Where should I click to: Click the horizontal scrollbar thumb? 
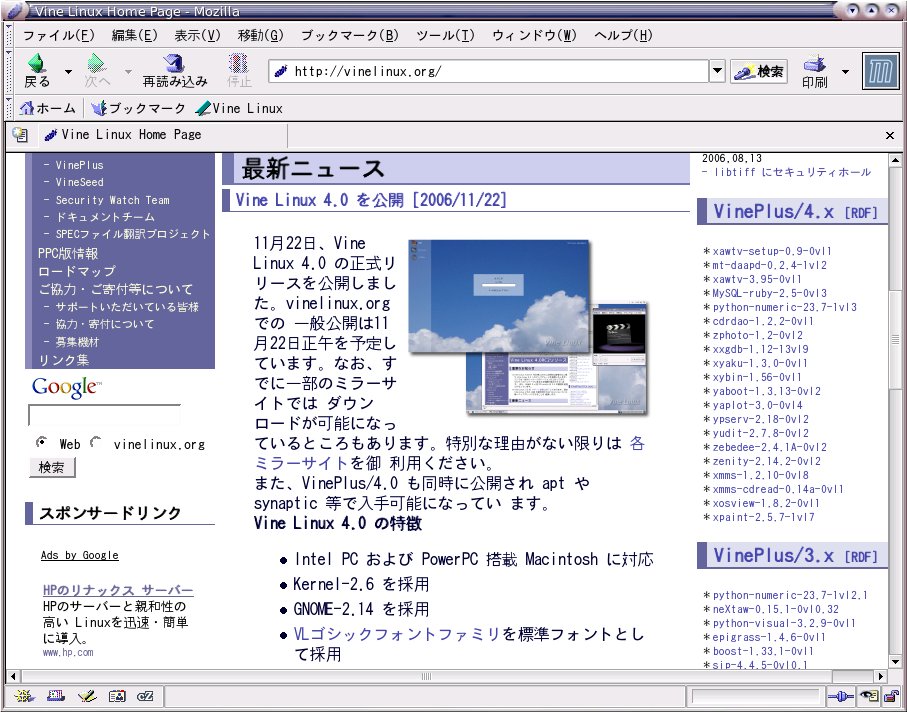pos(426,676)
